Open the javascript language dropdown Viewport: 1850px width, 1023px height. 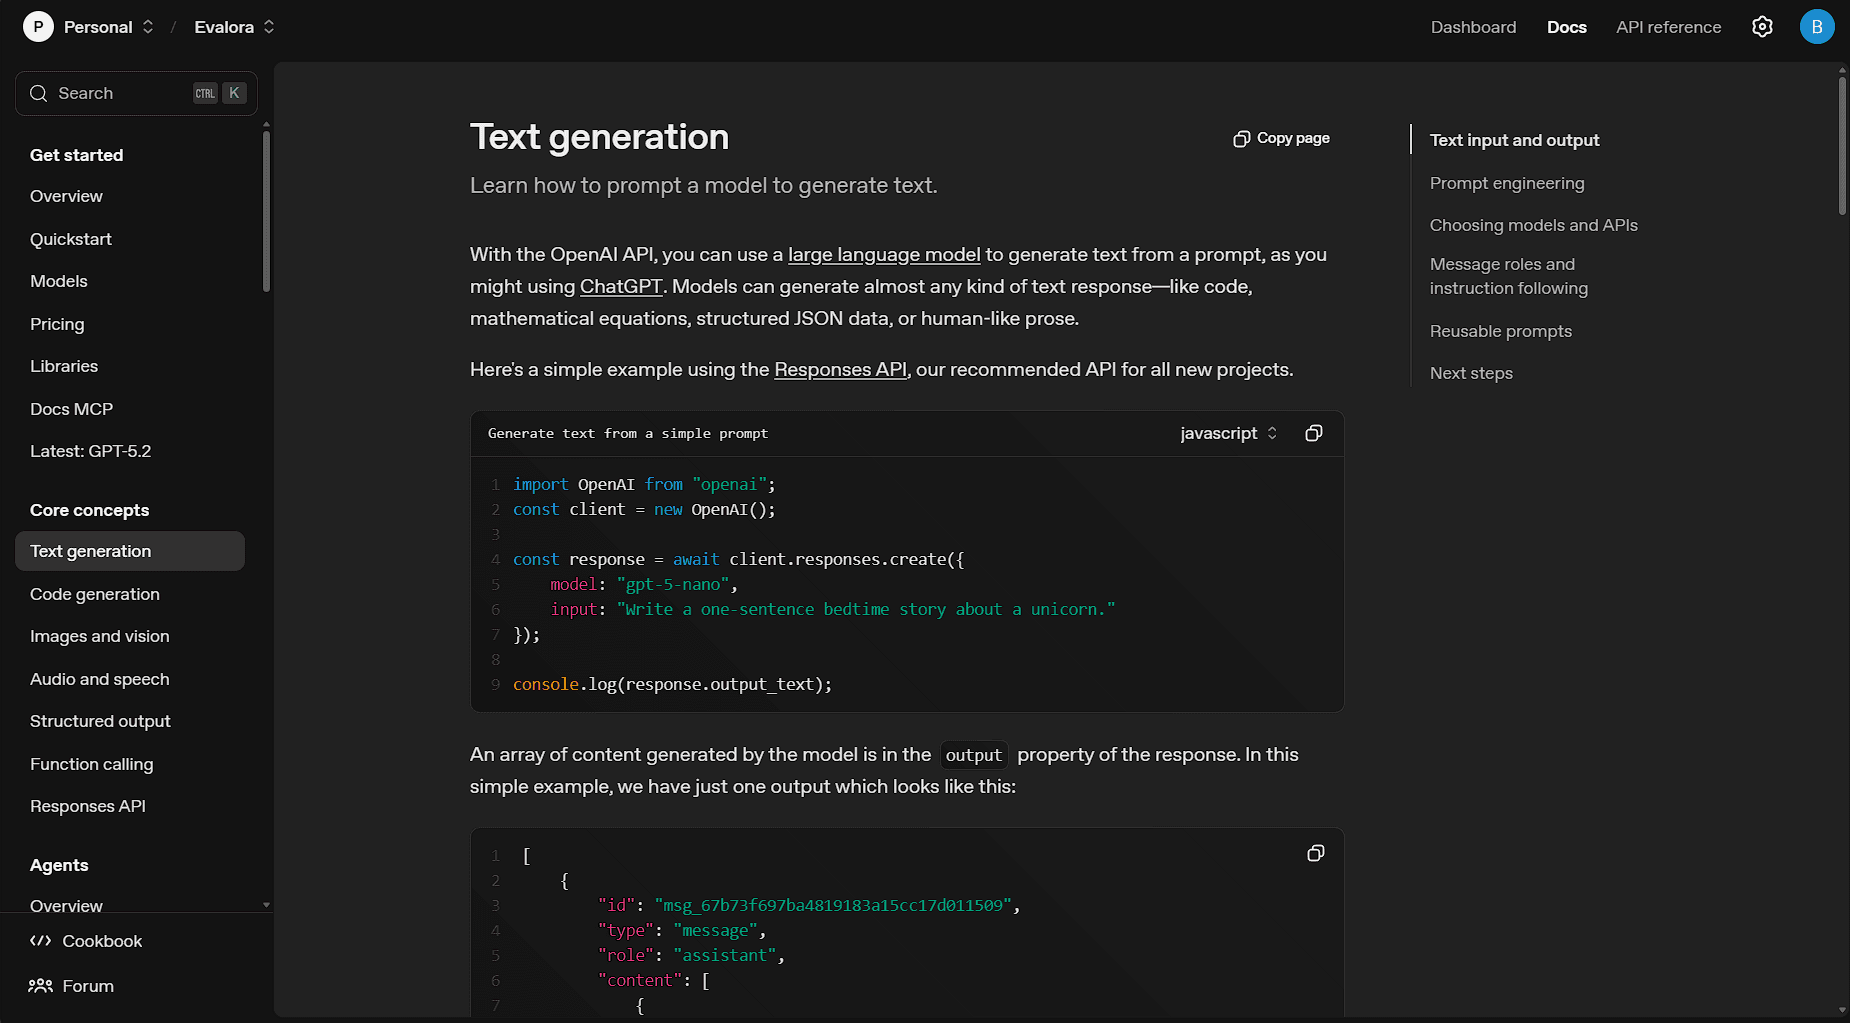[1228, 433]
